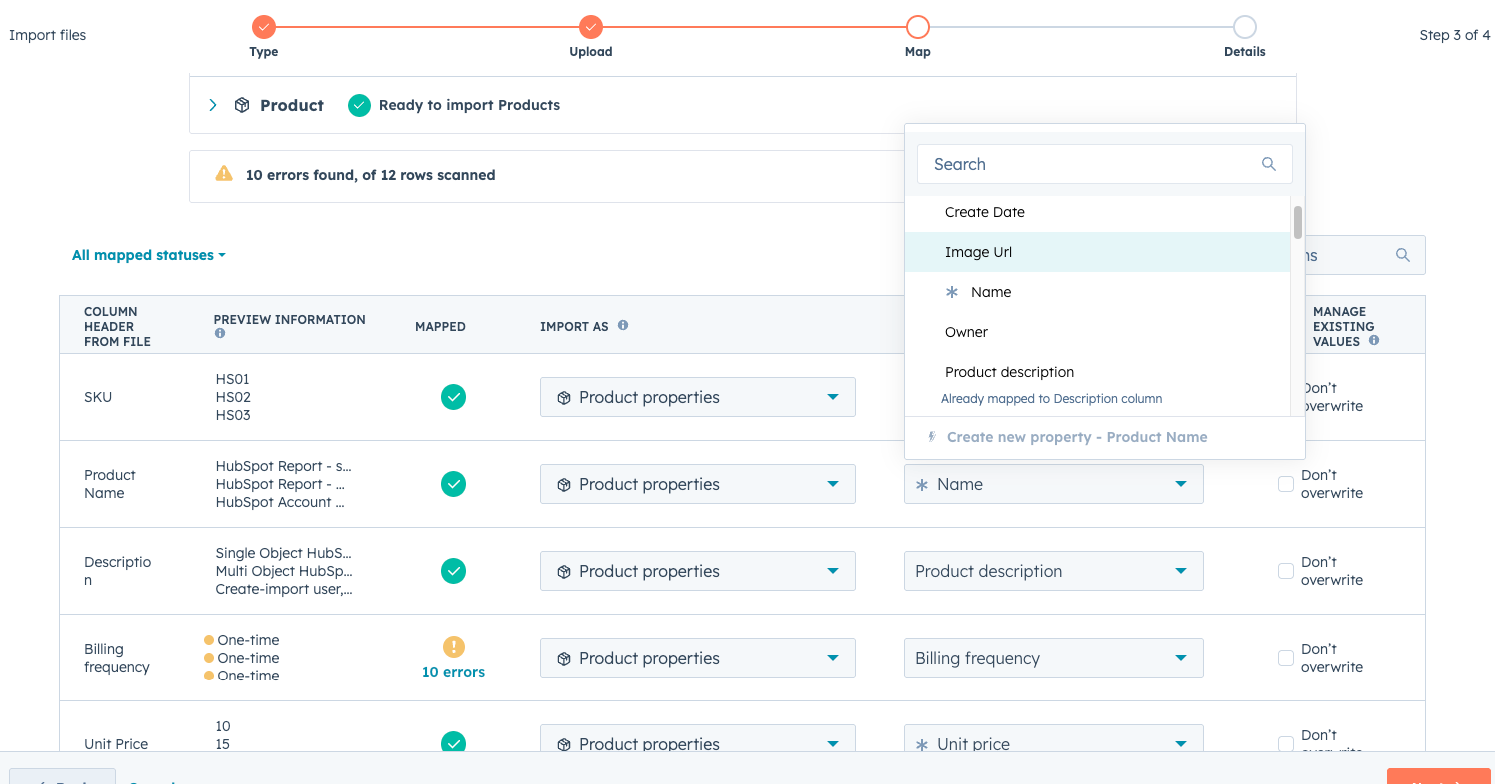Click the search magnifier in property dropdown
This screenshot has height=784, width=1495.
[x=1269, y=164]
